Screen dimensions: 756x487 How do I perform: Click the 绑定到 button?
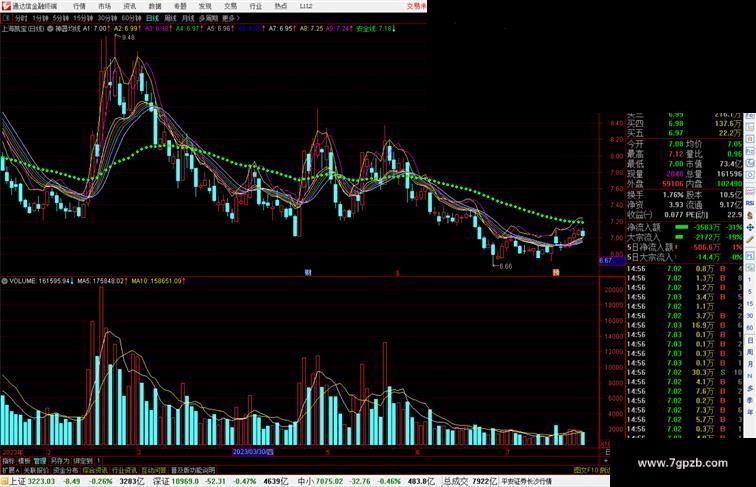tap(83, 461)
